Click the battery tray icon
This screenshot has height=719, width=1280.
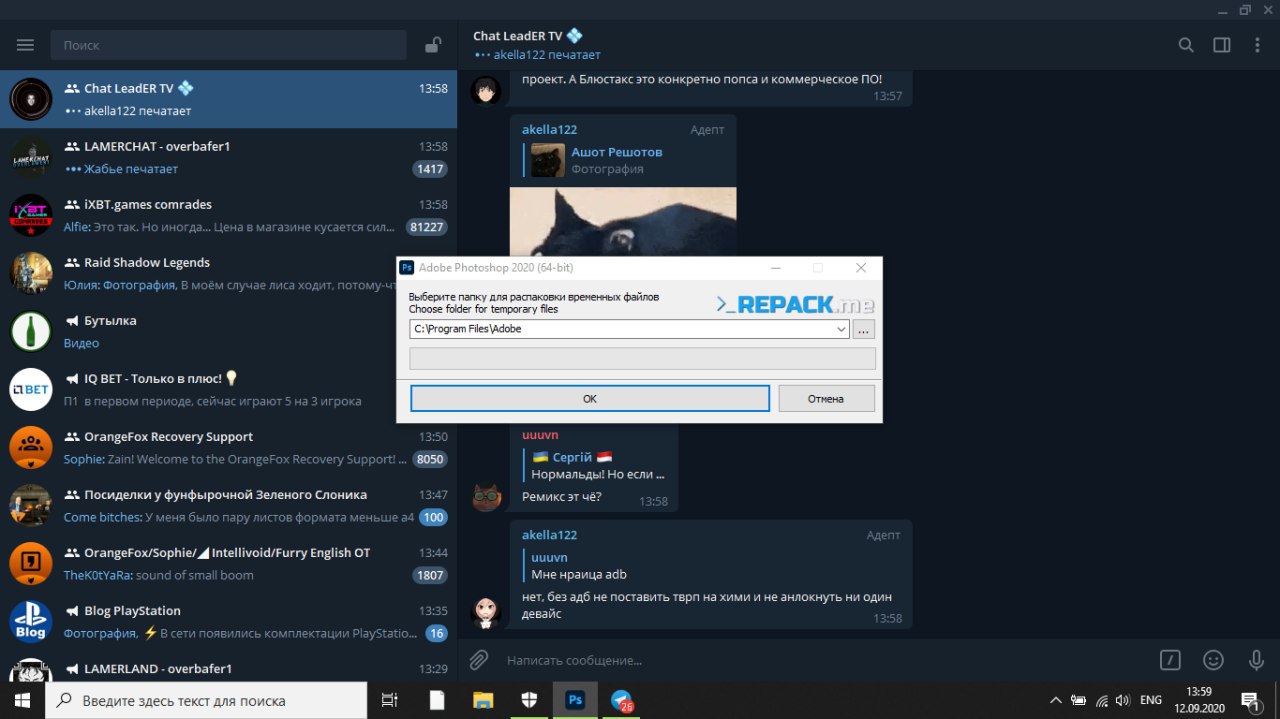1079,700
